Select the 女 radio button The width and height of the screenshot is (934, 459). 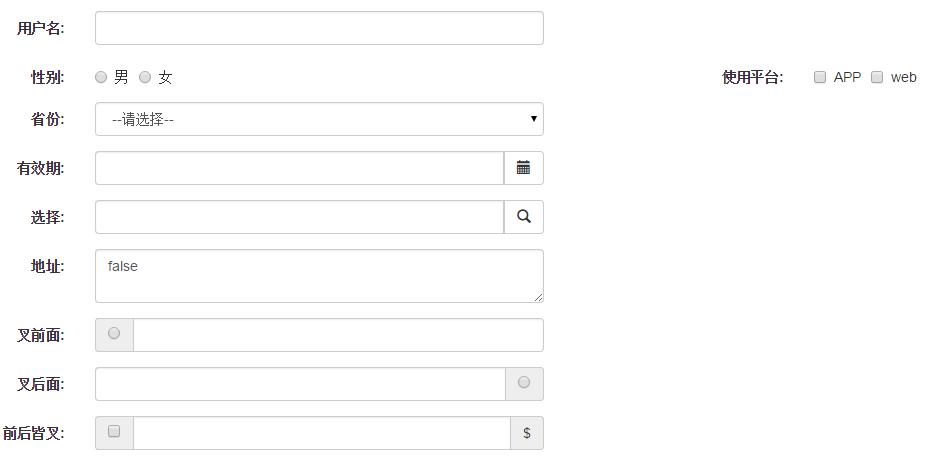[x=145, y=77]
